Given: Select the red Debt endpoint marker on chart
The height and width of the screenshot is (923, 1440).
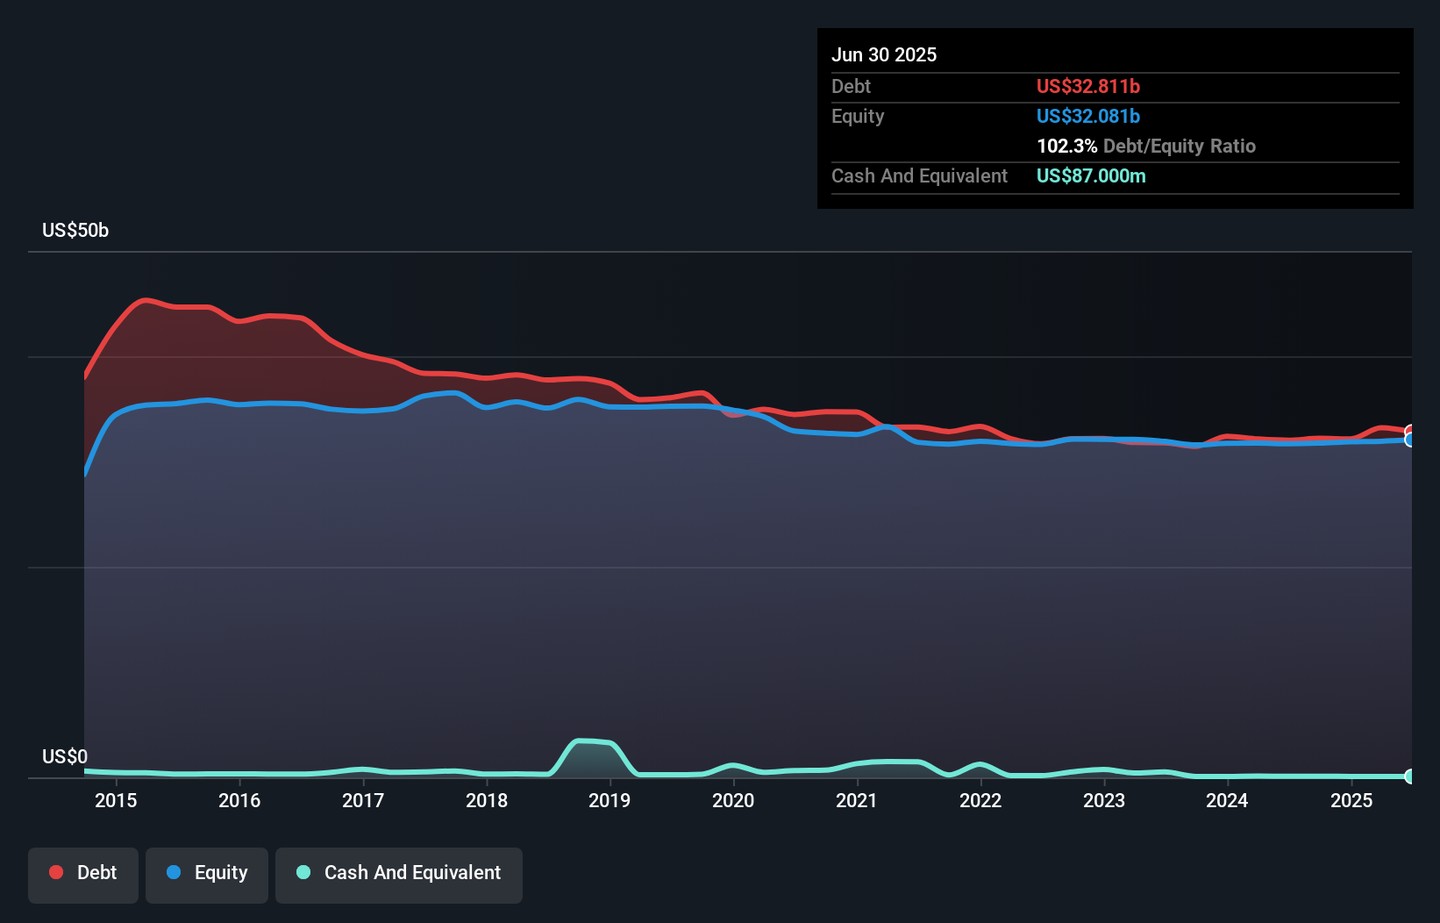Looking at the screenshot, I should coord(1410,431).
